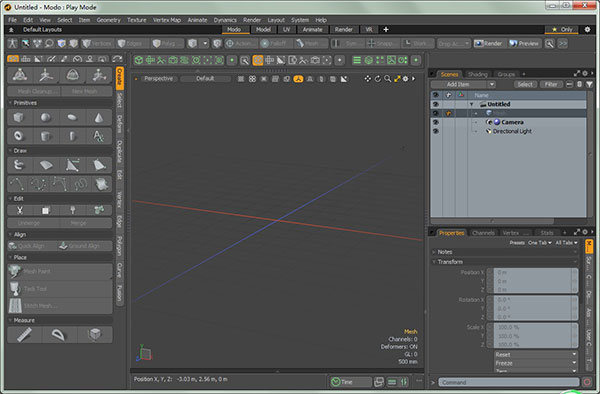The height and width of the screenshot is (394, 600).
Task: Click the Add Item button
Action: tap(458, 84)
